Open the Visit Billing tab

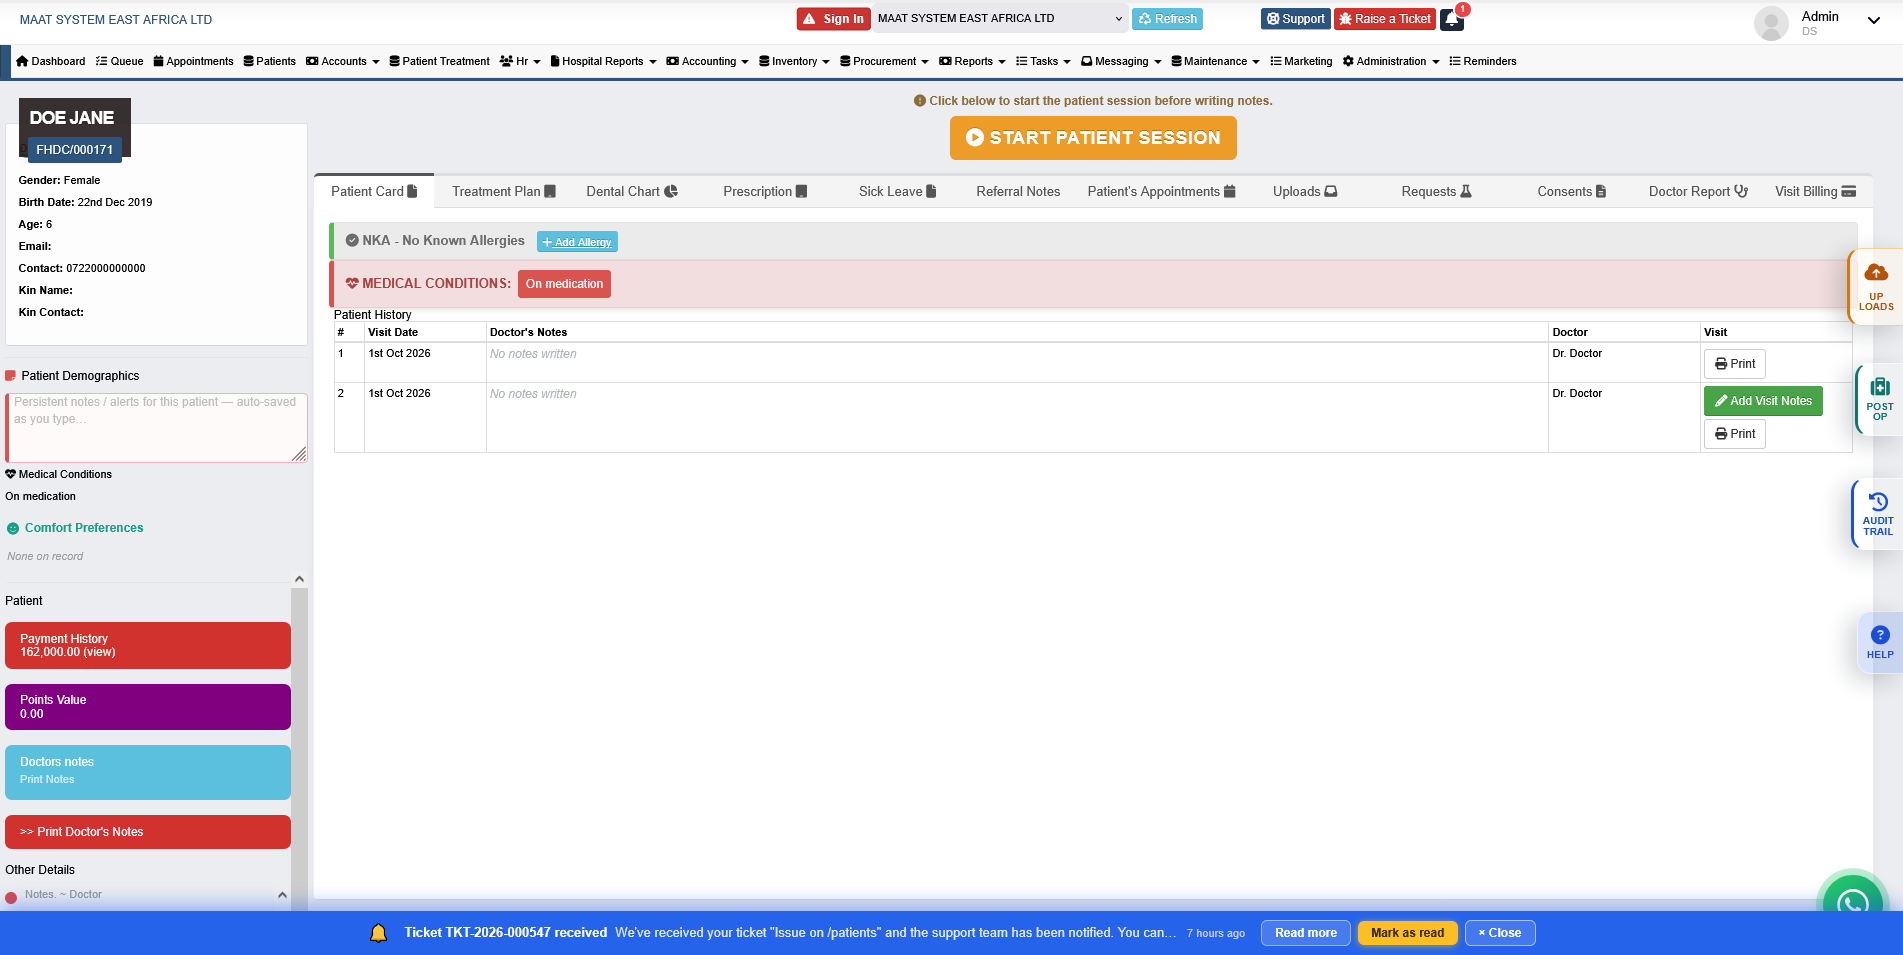tap(1815, 191)
